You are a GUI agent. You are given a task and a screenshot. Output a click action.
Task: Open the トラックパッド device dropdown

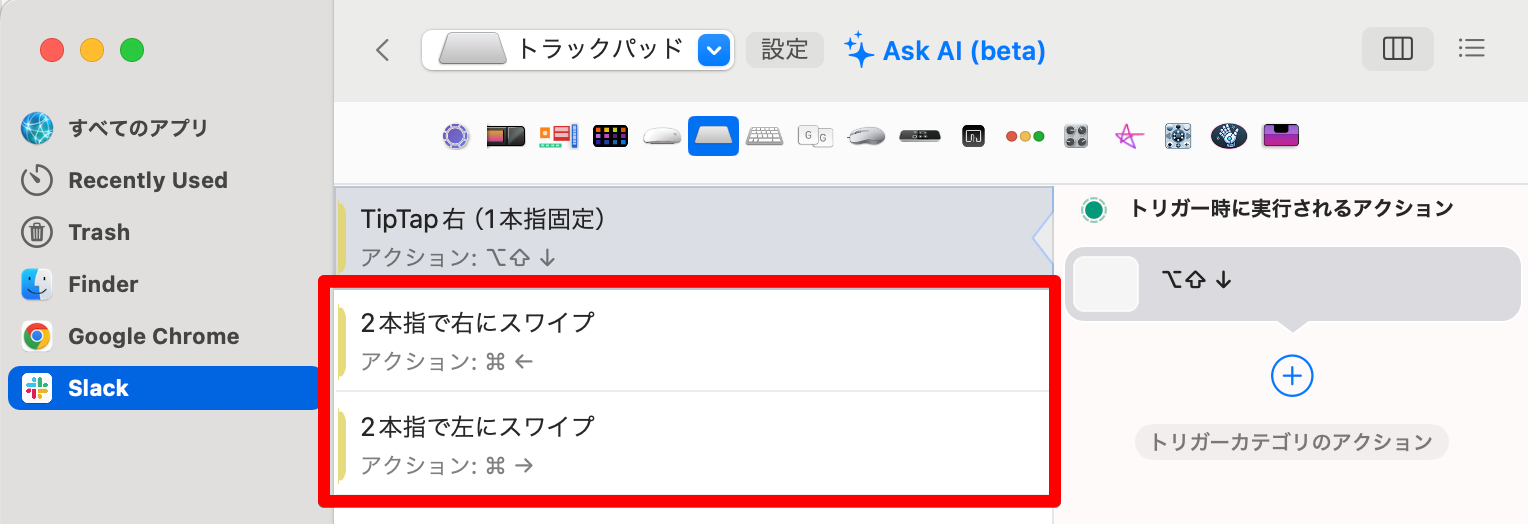click(x=713, y=49)
